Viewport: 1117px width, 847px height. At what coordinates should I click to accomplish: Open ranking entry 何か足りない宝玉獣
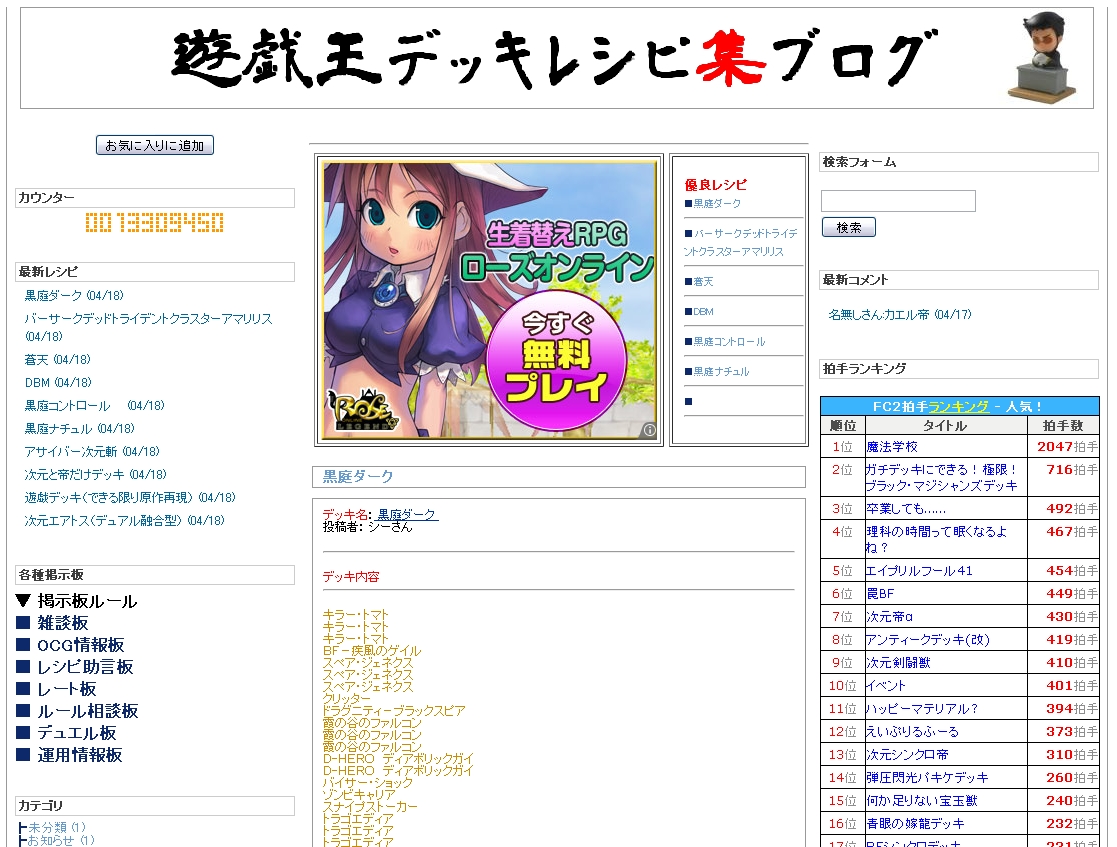click(x=922, y=801)
